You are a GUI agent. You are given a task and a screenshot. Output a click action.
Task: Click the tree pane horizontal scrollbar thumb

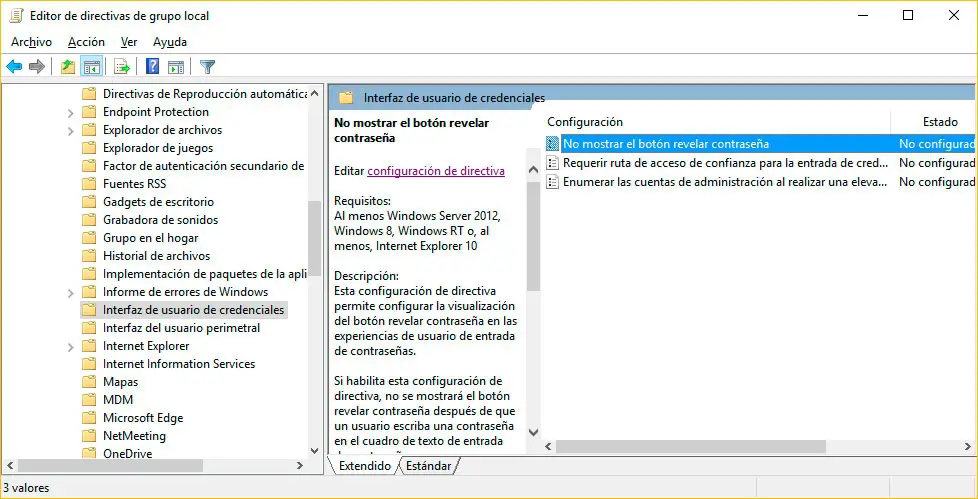pyautogui.click(x=110, y=465)
